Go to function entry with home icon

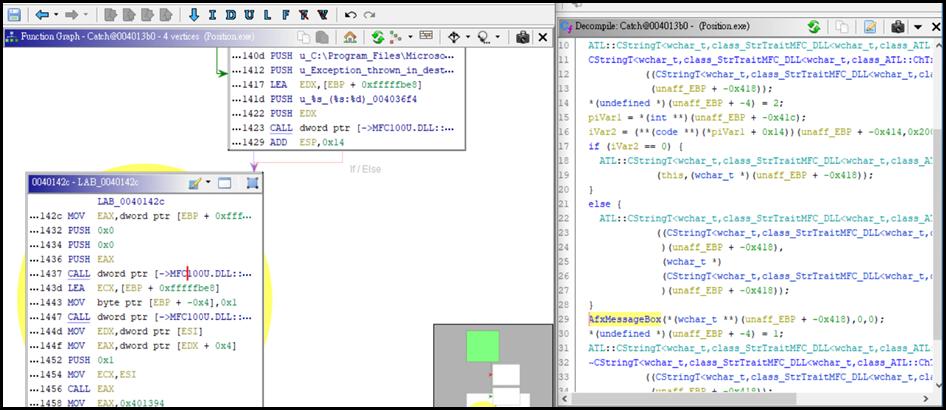(350, 37)
